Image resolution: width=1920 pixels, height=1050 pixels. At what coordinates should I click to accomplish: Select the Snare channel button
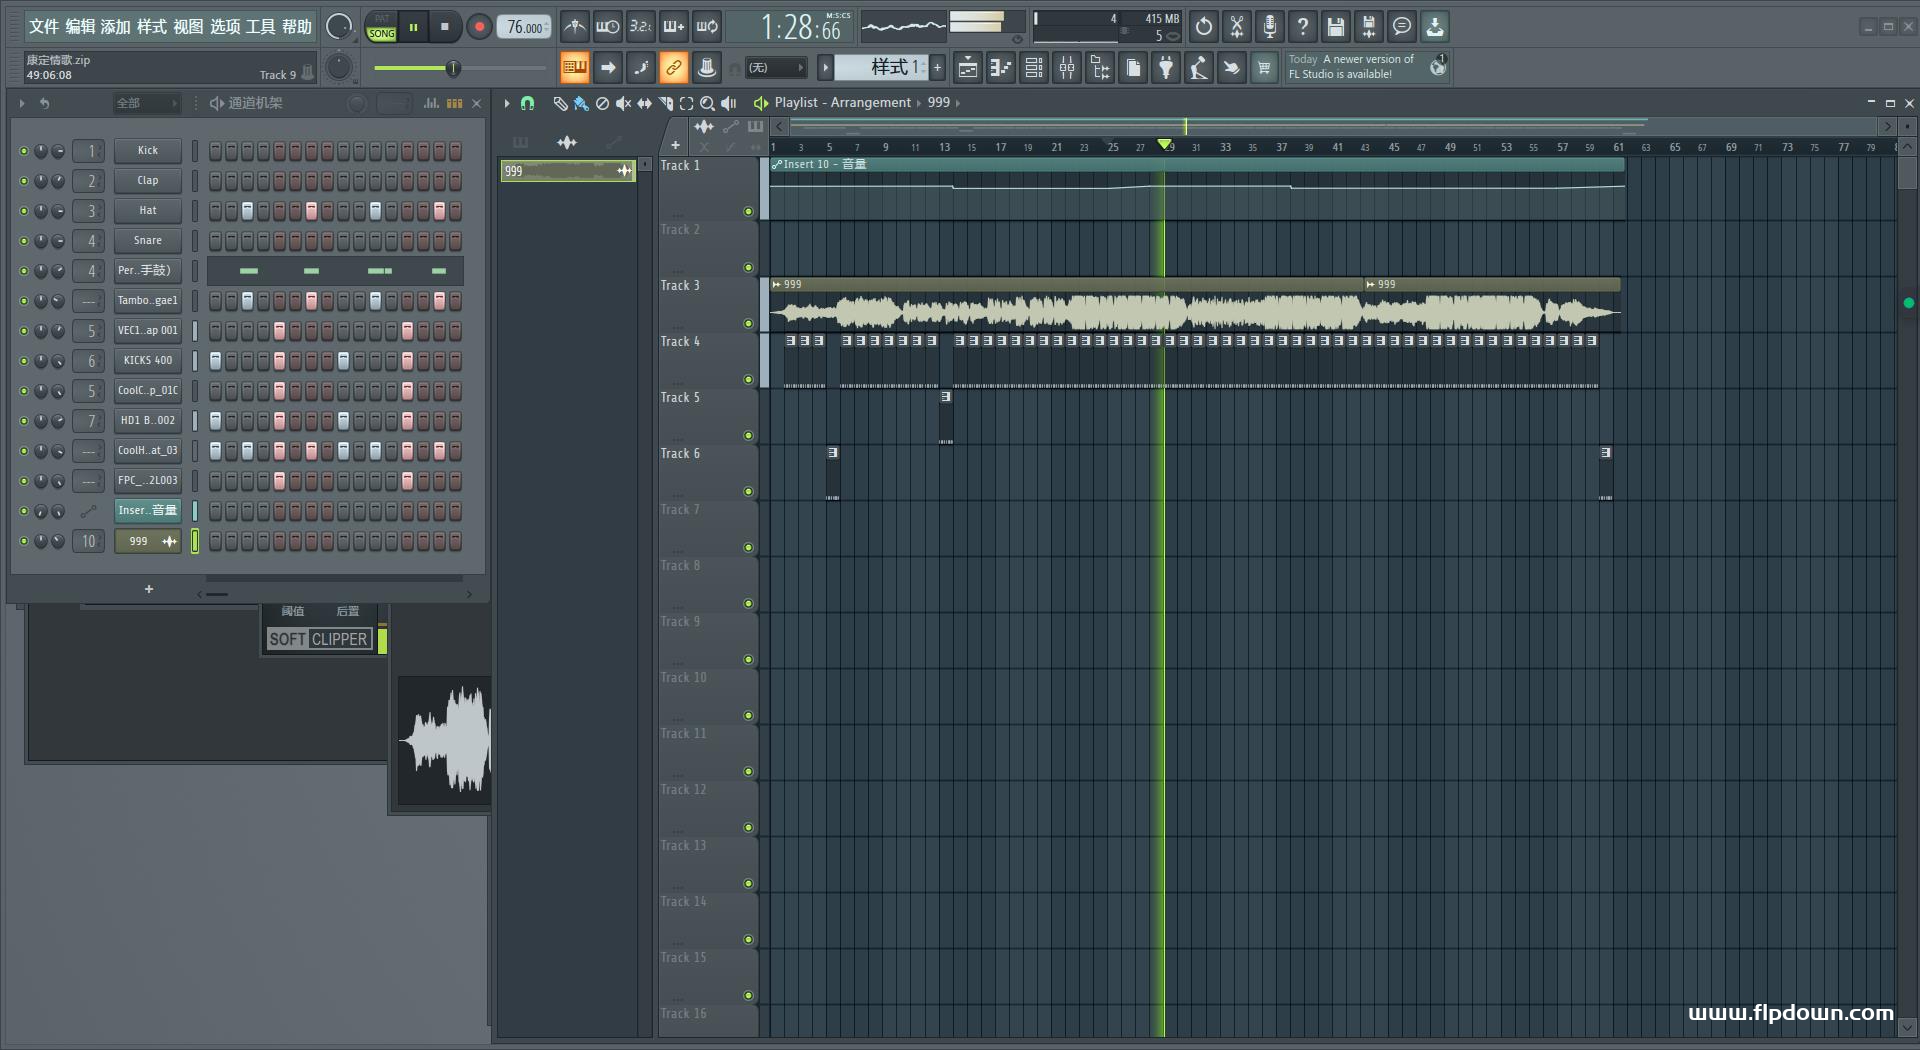[x=147, y=240]
